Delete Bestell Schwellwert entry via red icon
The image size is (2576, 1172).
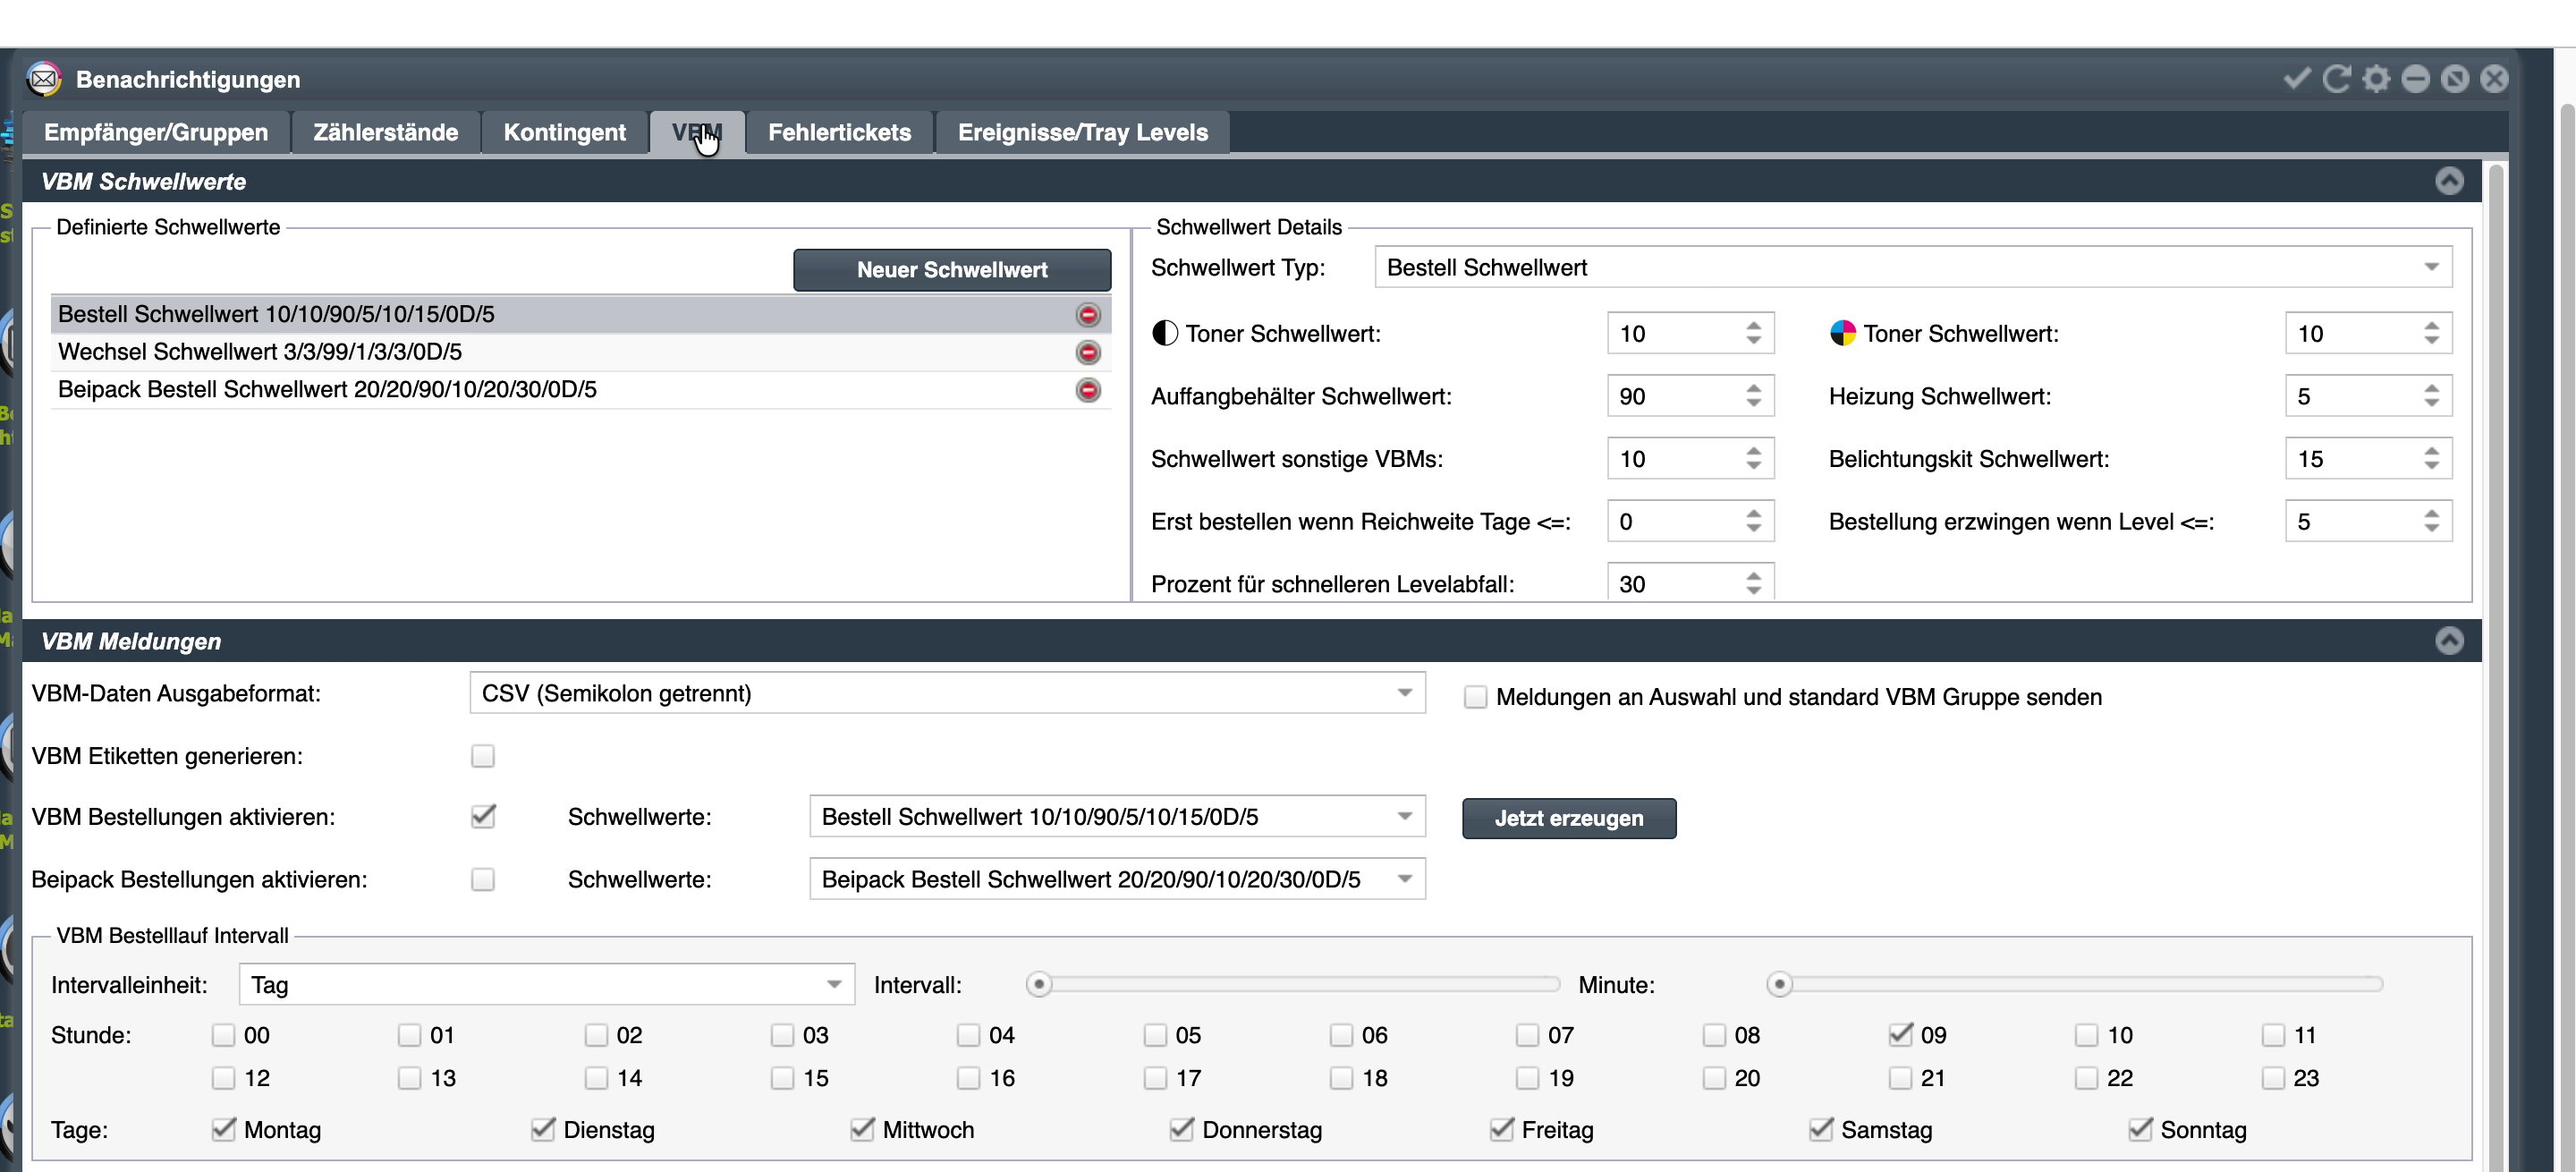[1088, 315]
